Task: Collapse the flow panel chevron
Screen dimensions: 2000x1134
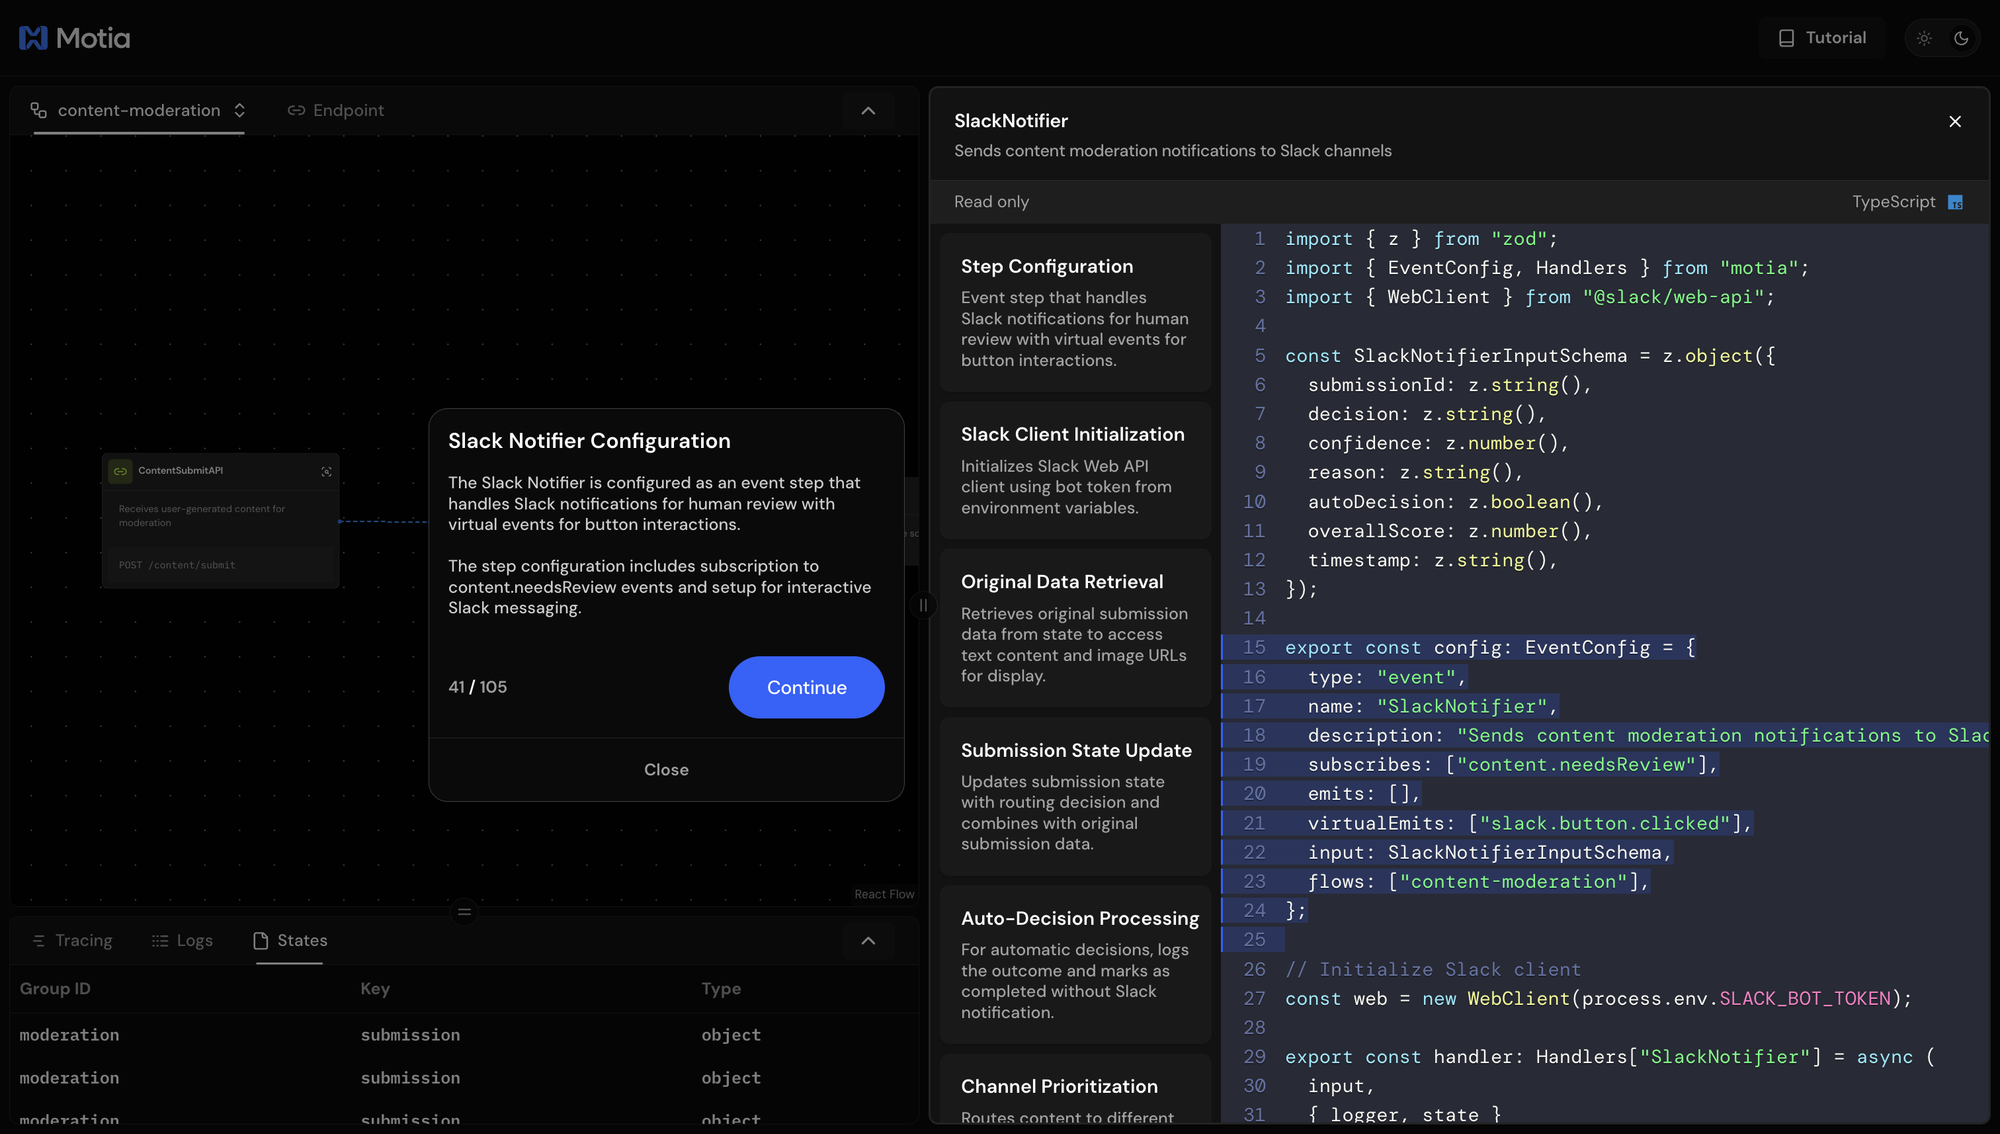Action: pyautogui.click(x=868, y=111)
